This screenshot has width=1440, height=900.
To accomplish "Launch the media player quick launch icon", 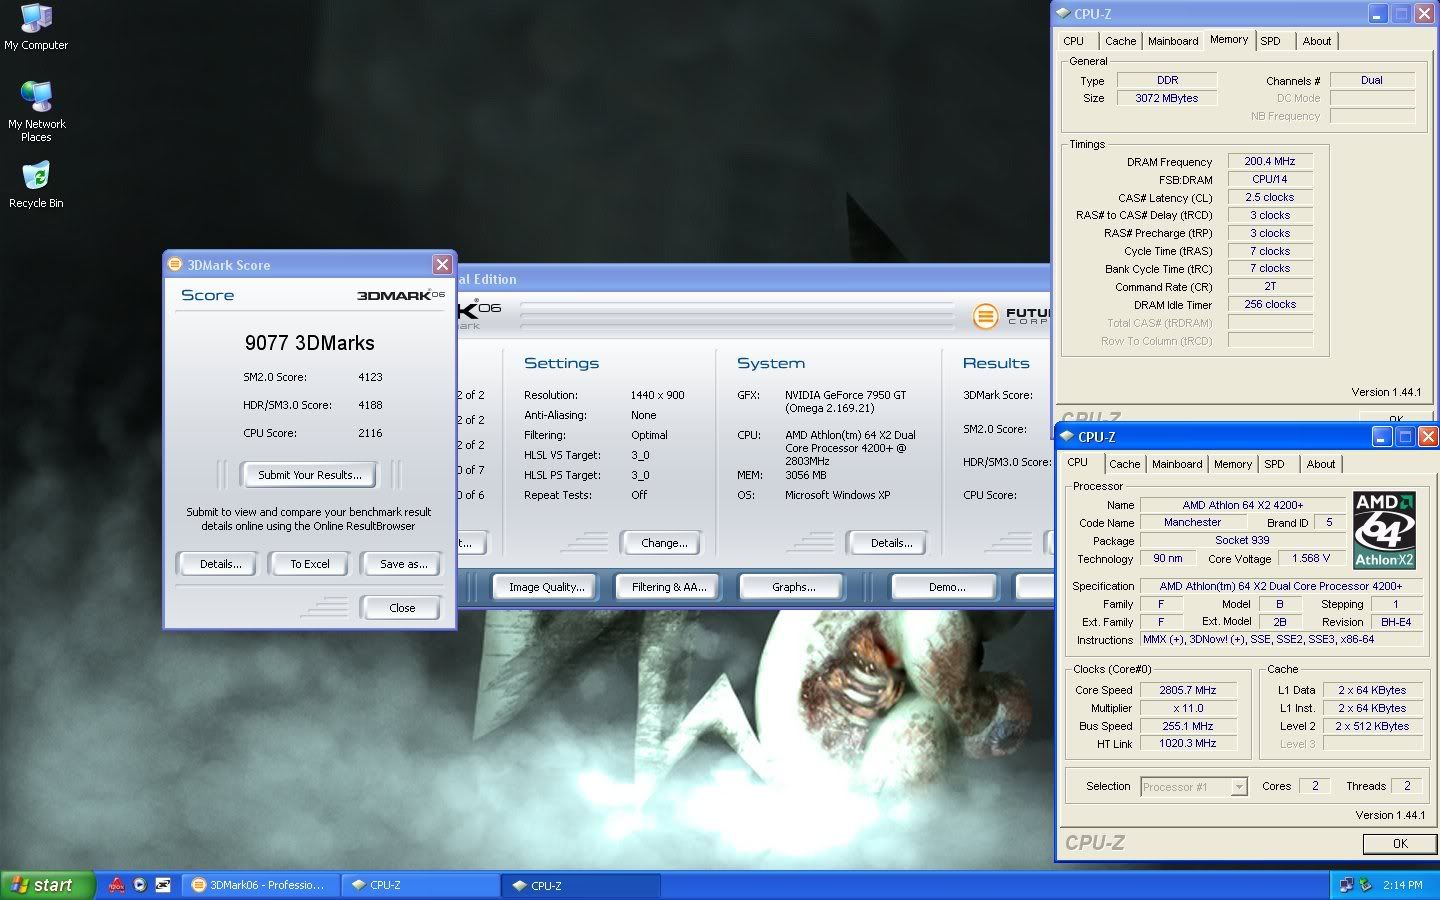I will point(140,885).
